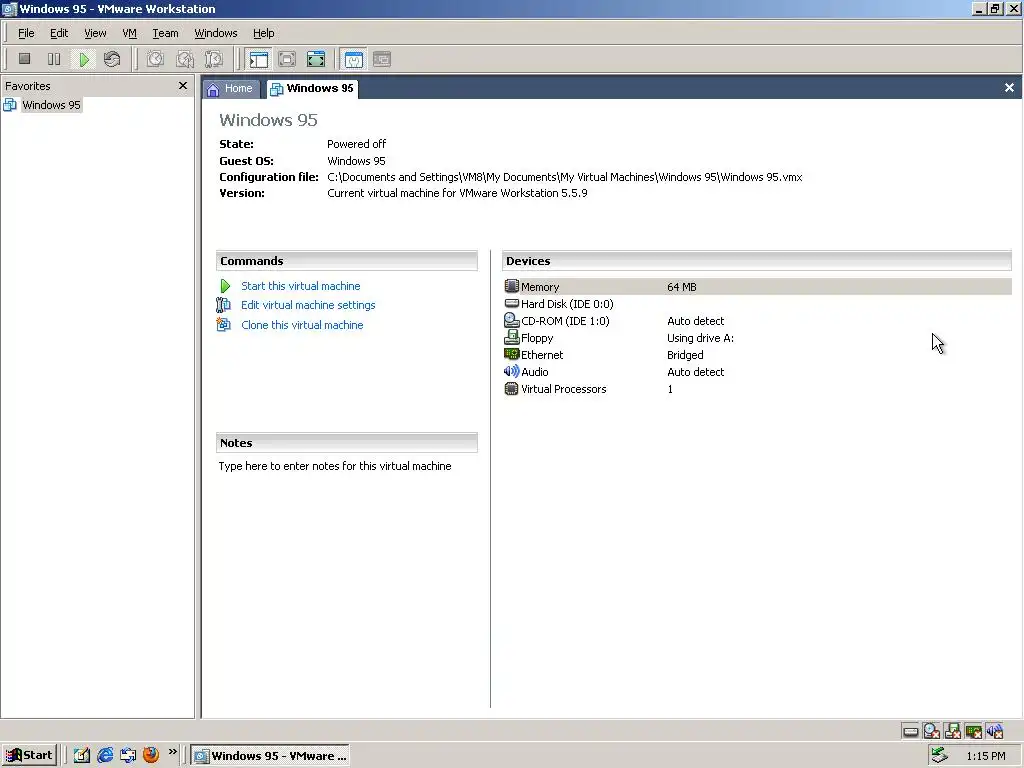
Task: Click the Full Screen toolbar icon
Action: click(316, 59)
